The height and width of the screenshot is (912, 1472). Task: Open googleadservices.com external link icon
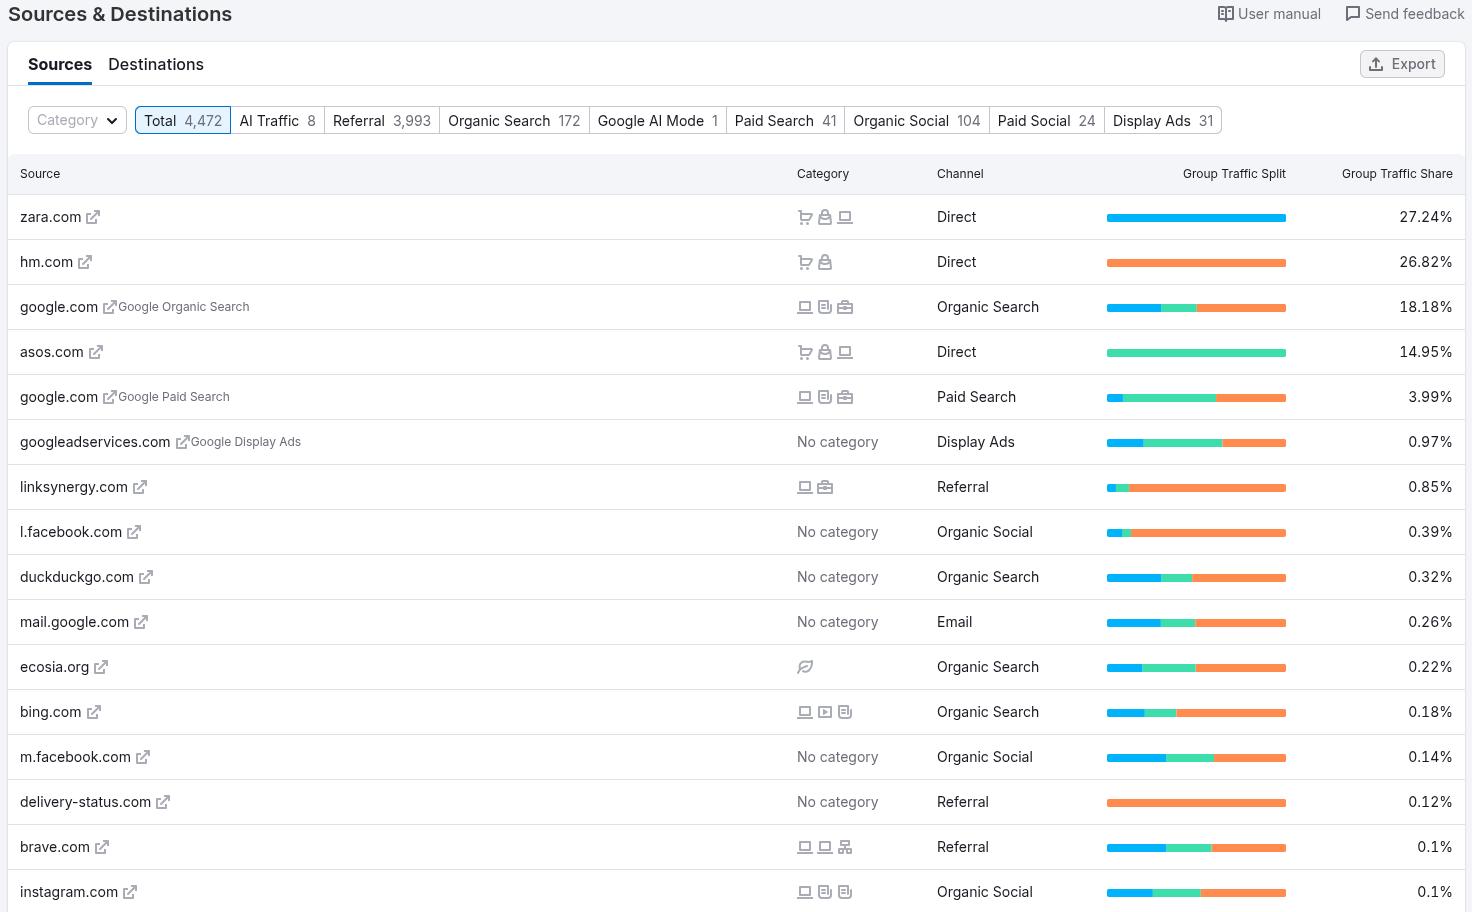(x=182, y=442)
